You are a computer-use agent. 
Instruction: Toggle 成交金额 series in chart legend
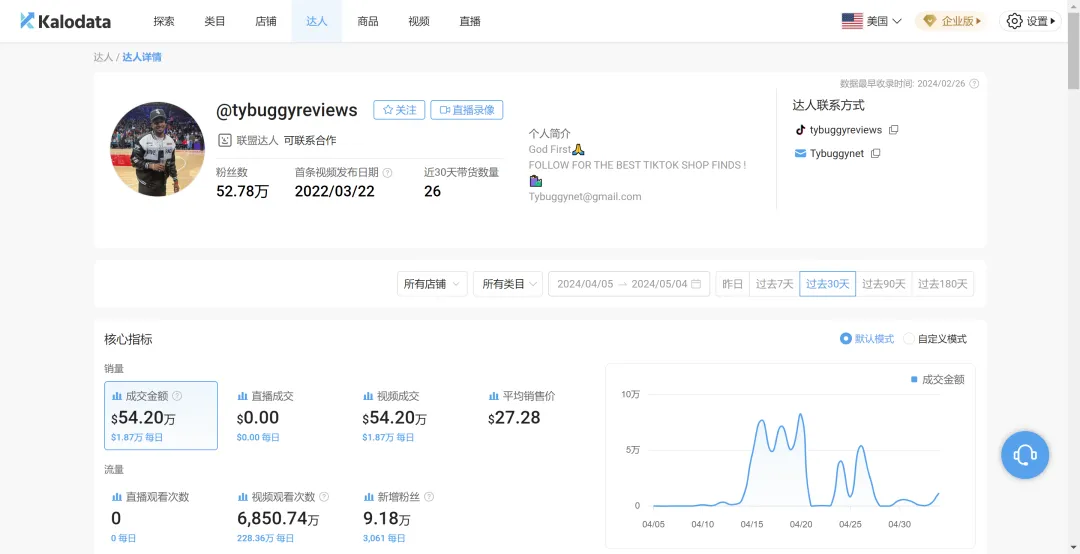pos(937,380)
